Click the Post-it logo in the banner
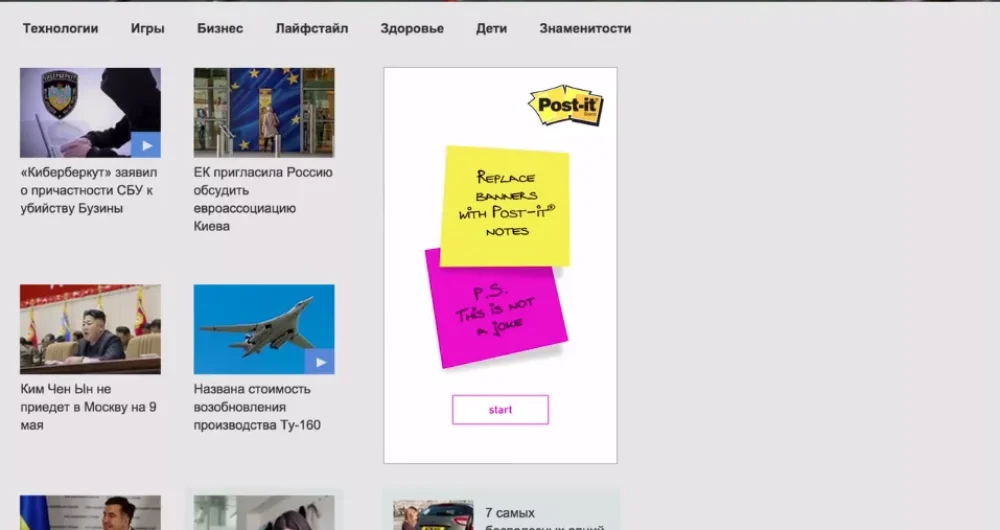 point(566,105)
